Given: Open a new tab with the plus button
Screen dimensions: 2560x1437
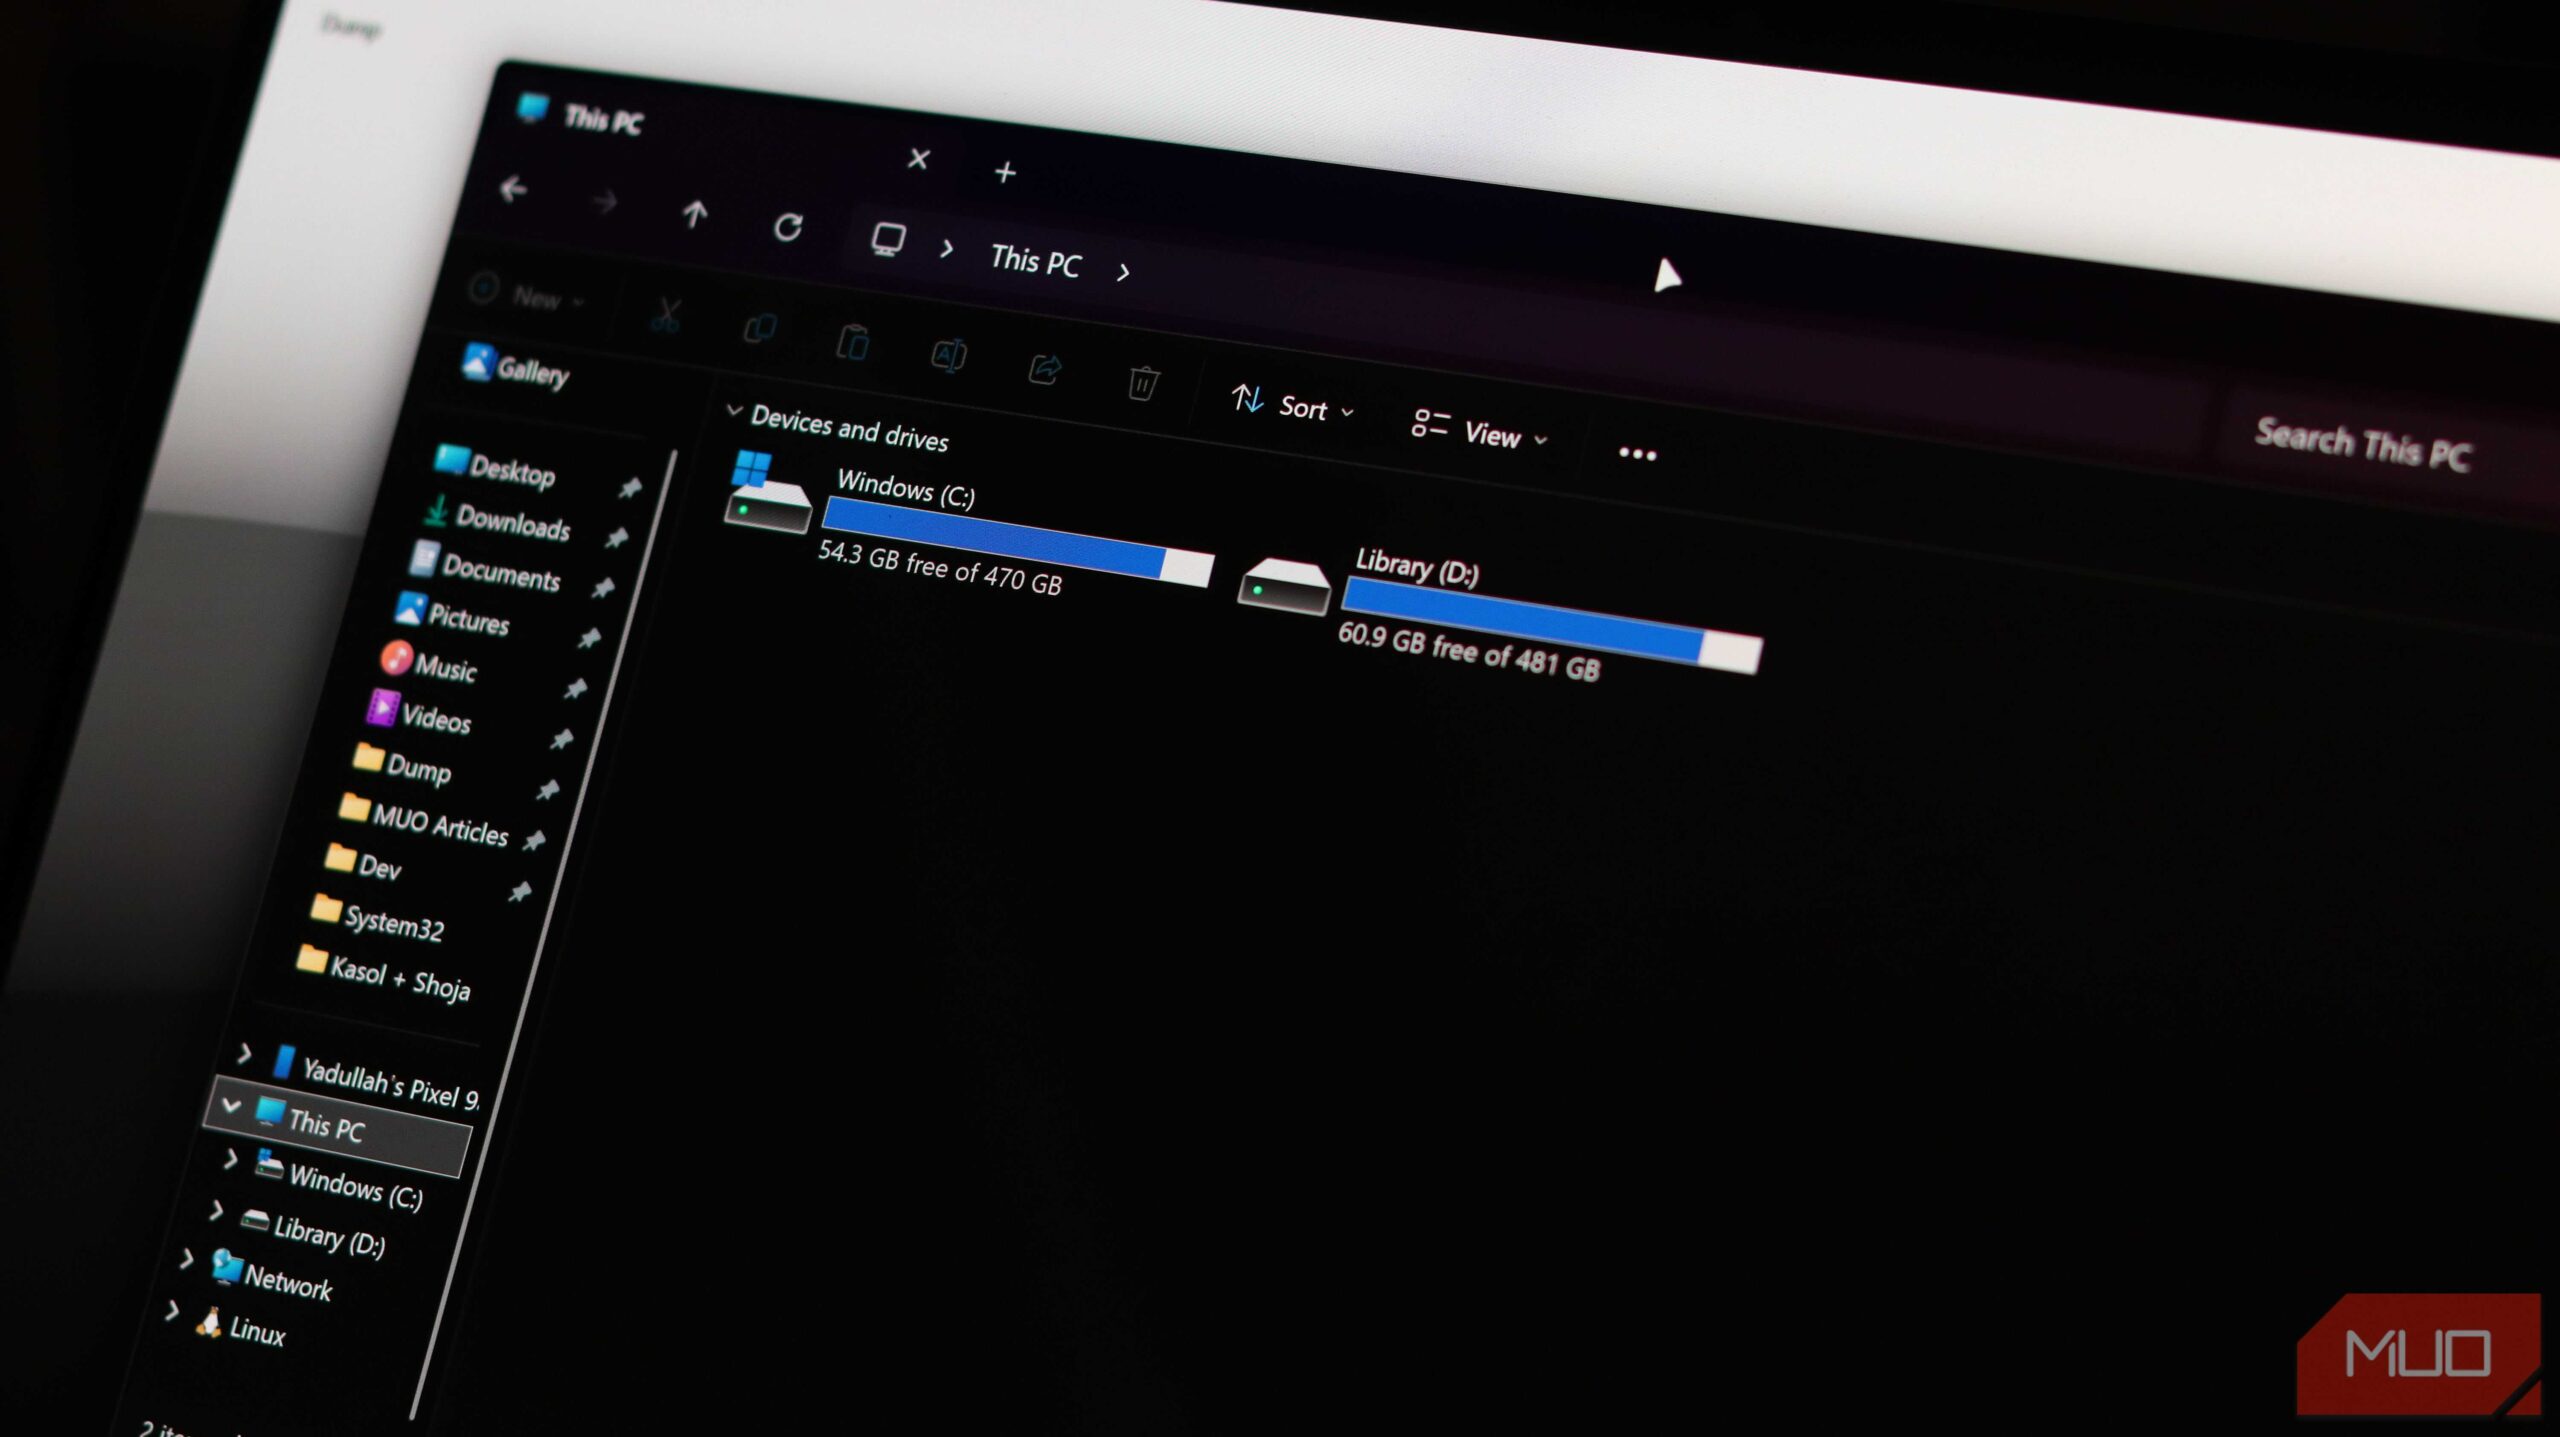Looking at the screenshot, I should [x=1004, y=172].
